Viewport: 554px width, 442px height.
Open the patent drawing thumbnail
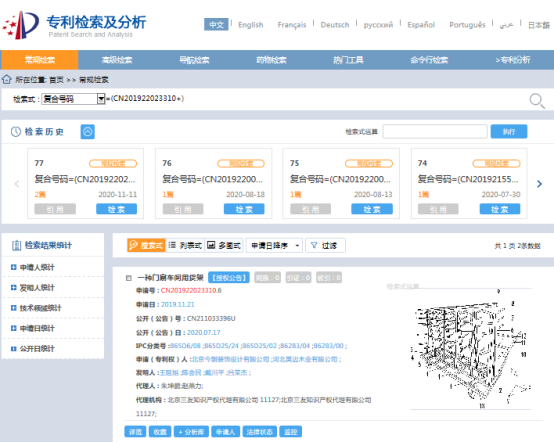point(470,348)
